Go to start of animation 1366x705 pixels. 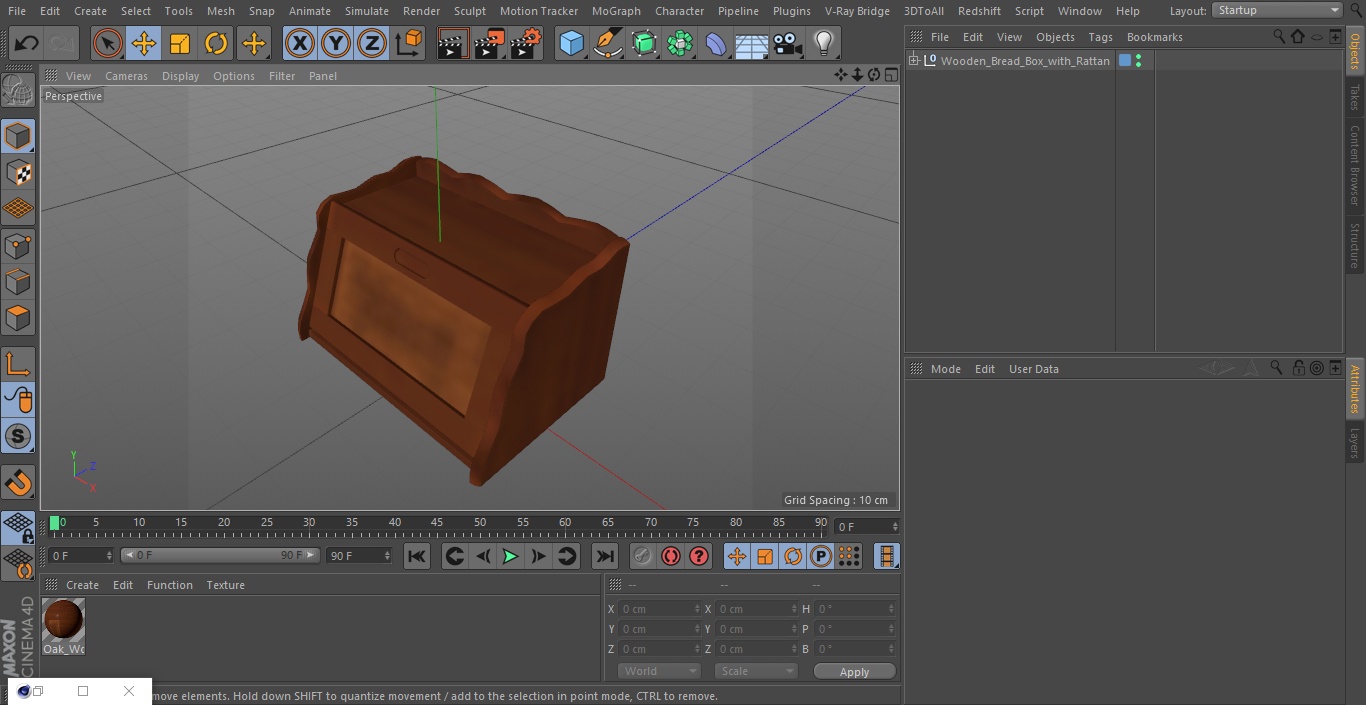pyautogui.click(x=417, y=556)
